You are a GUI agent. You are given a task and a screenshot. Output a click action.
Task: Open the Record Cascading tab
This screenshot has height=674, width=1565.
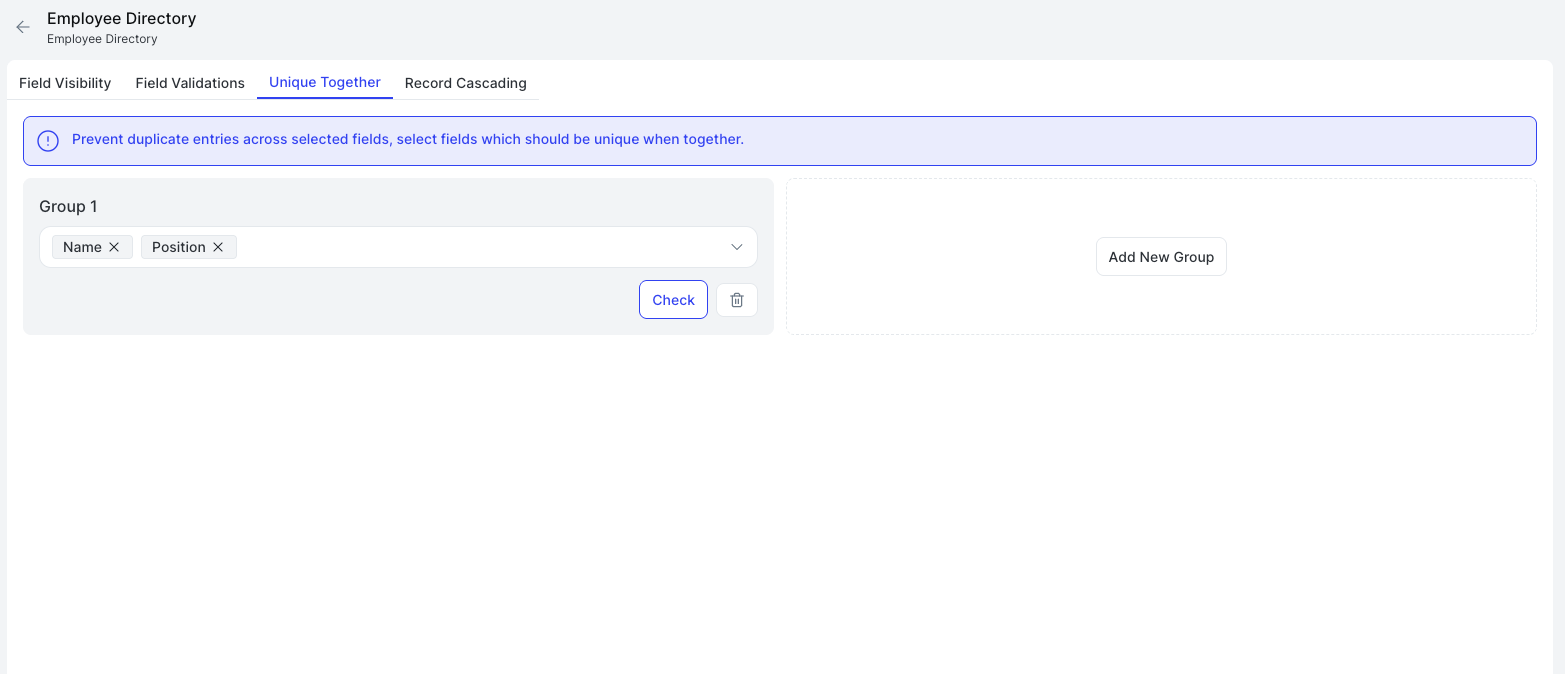pos(465,83)
